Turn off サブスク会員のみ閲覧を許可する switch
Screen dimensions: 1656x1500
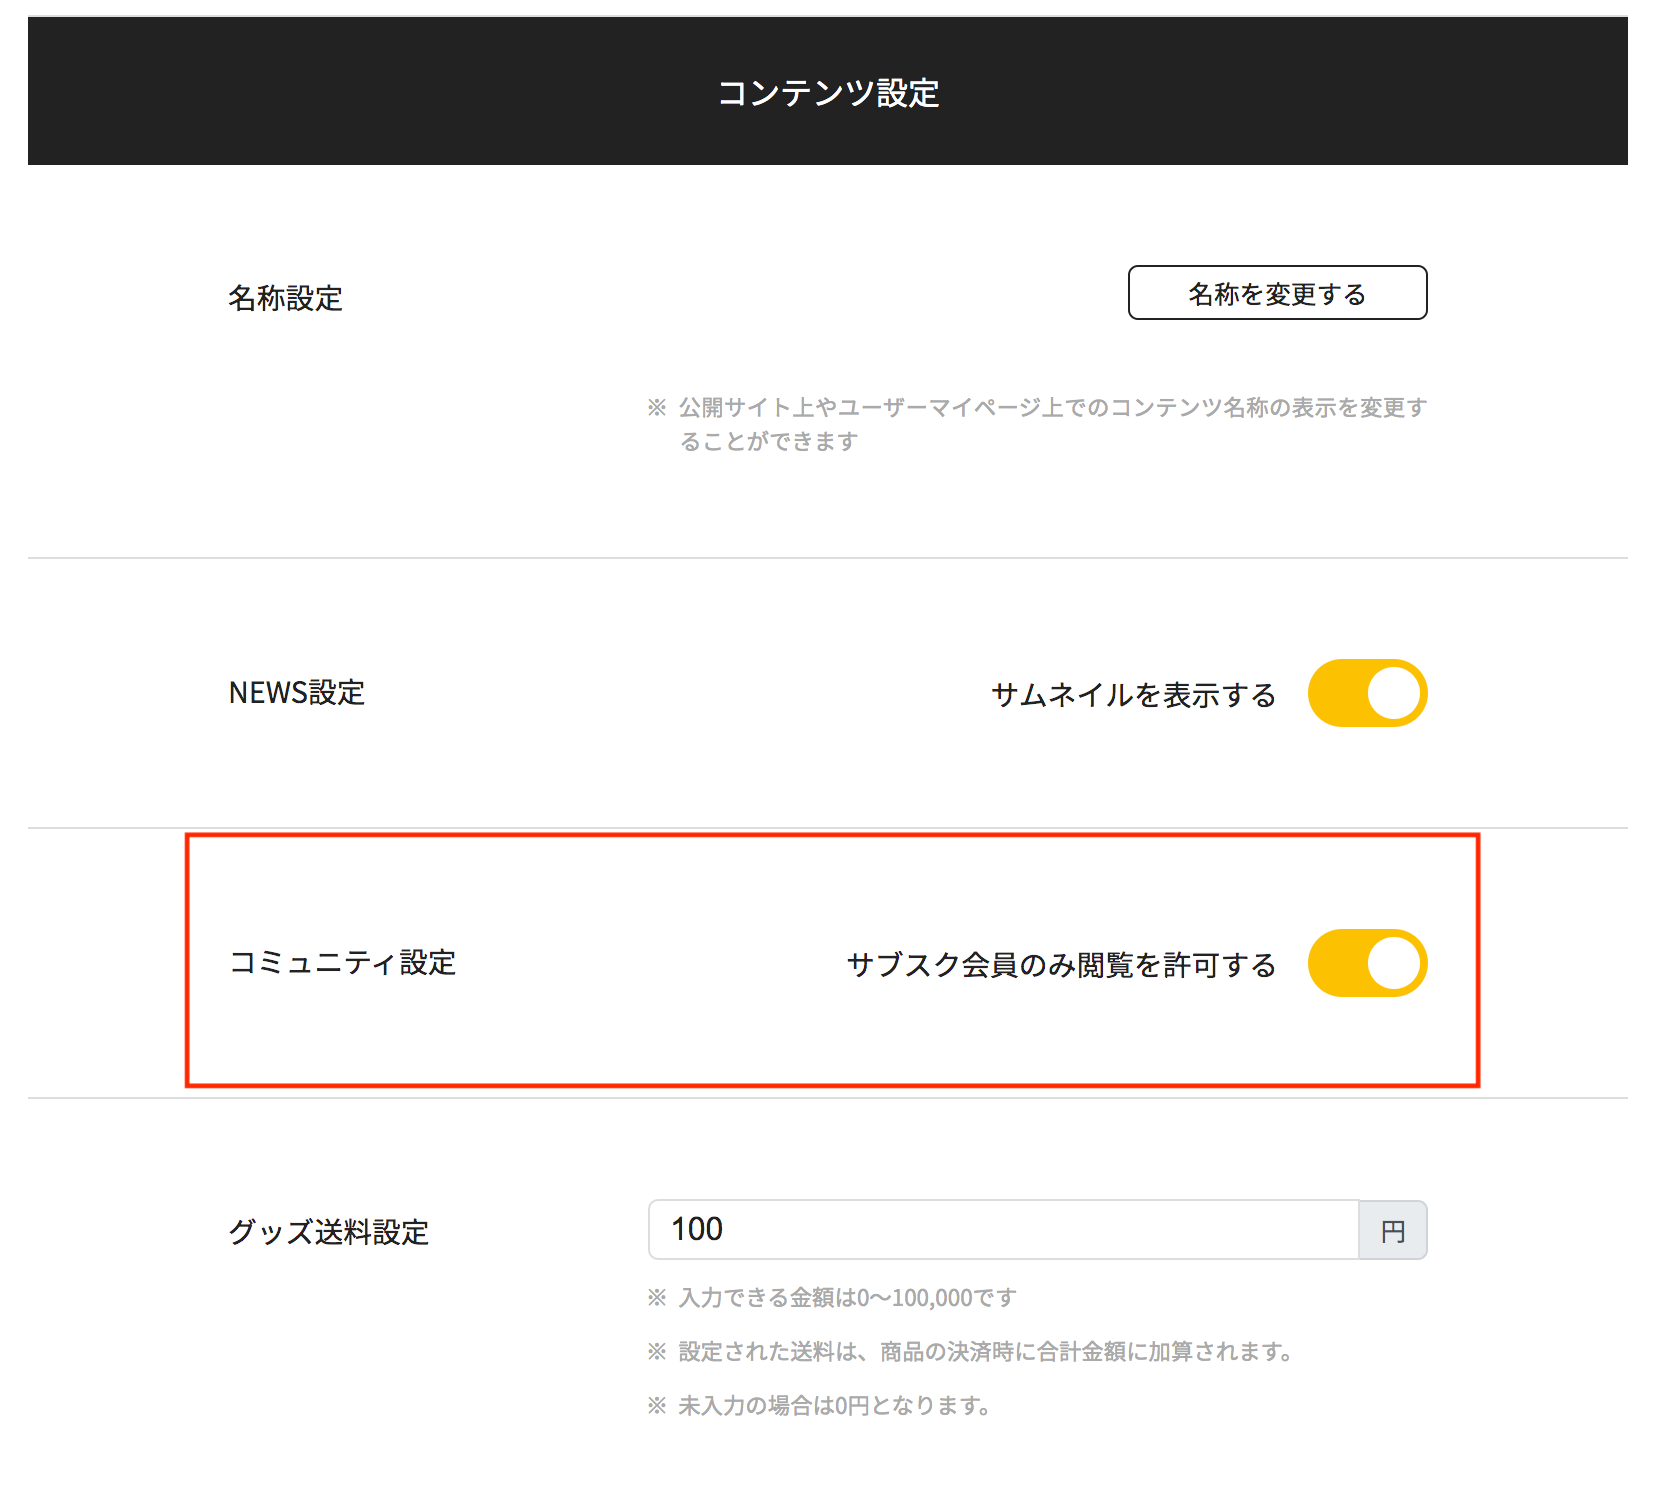(1367, 963)
